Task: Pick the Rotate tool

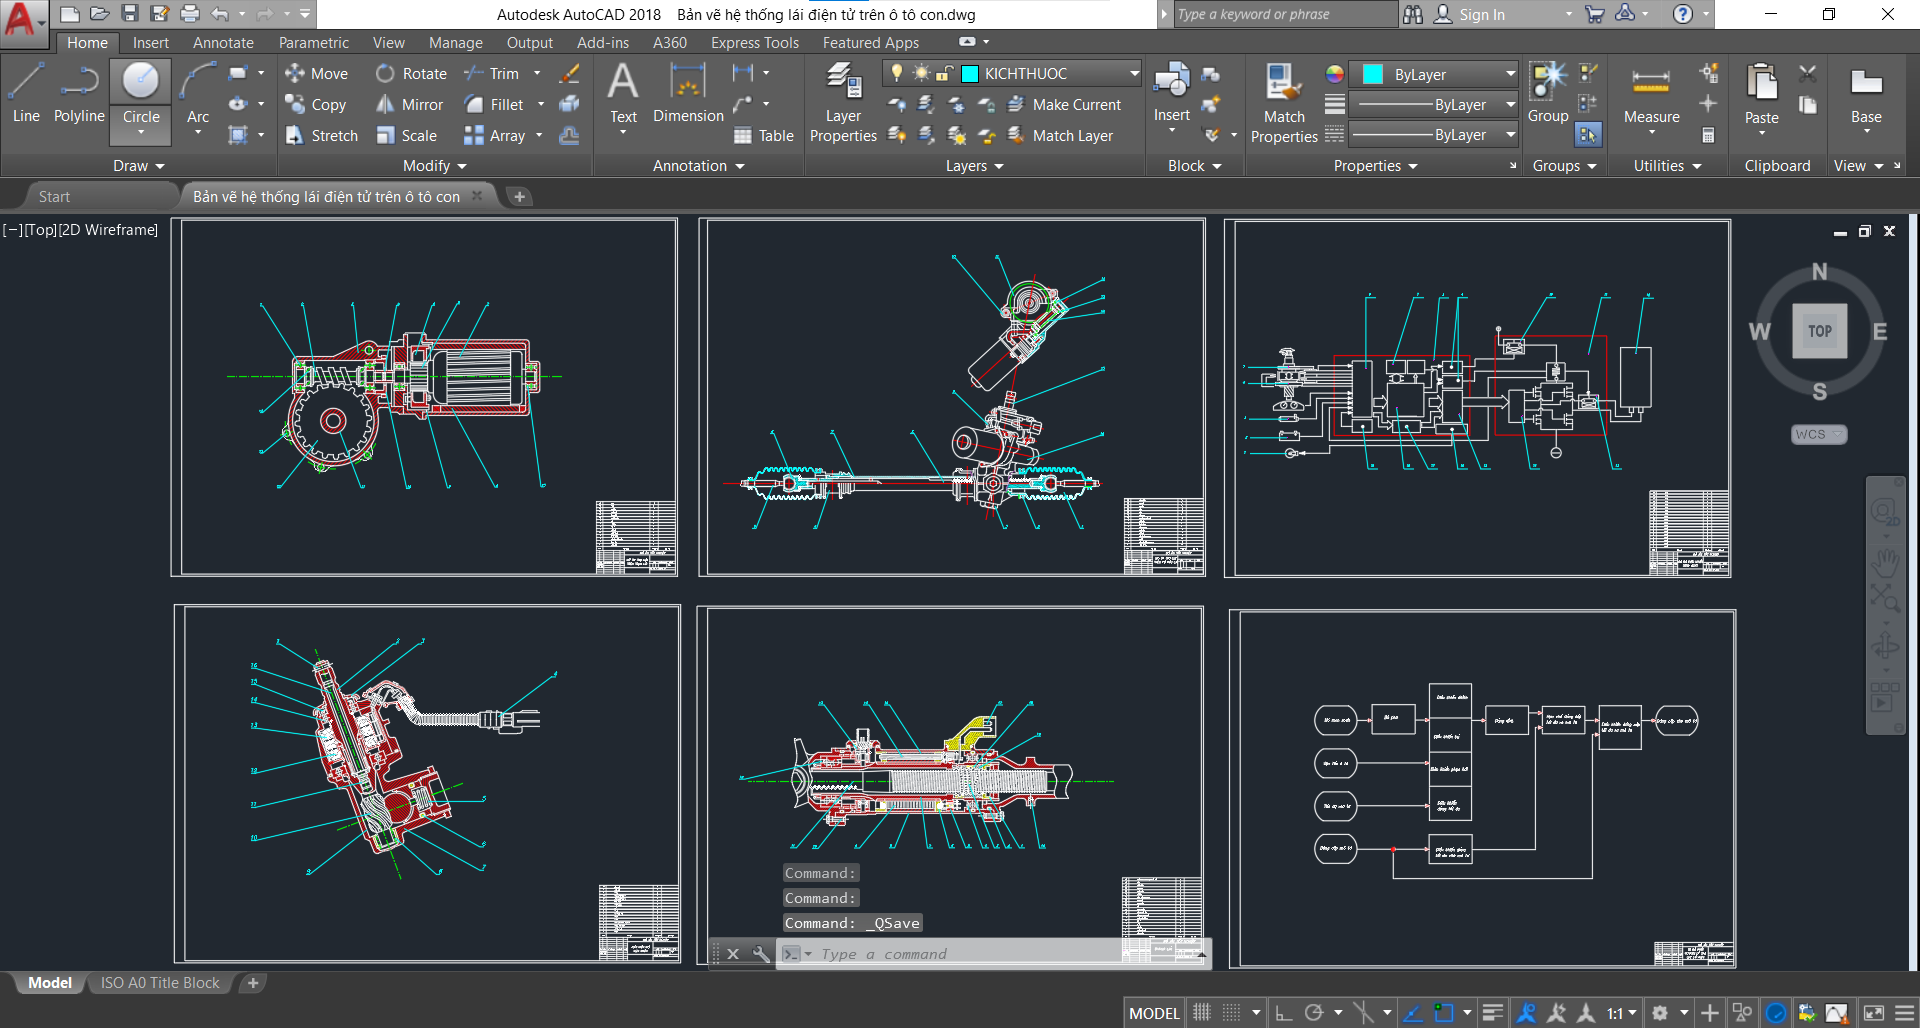Action: pos(411,73)
